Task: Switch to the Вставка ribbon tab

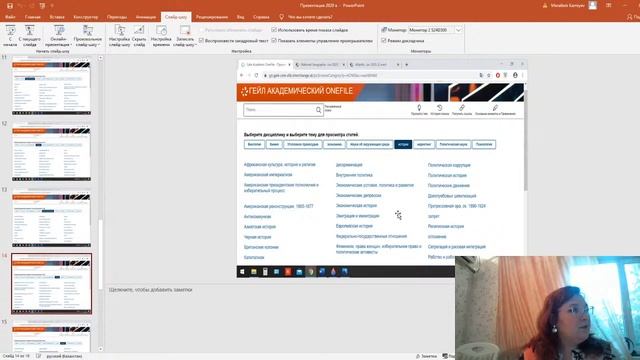Action: click(57, 17)
